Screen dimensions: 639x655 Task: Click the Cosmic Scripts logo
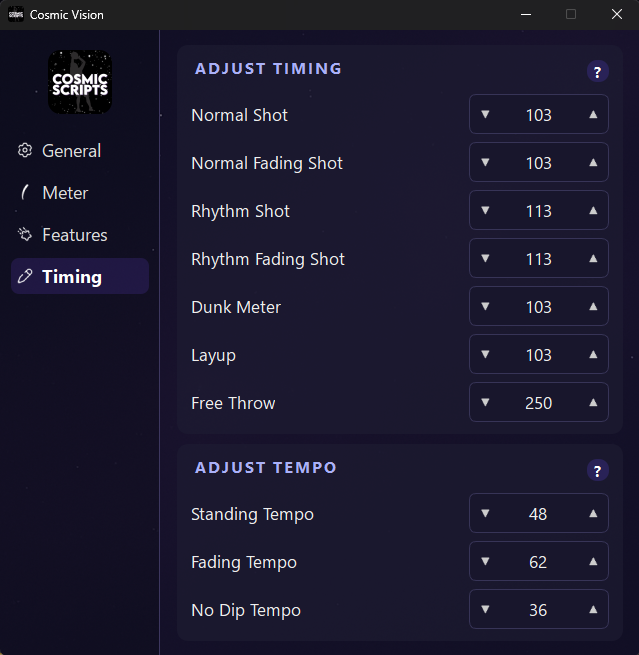[80, 82]
